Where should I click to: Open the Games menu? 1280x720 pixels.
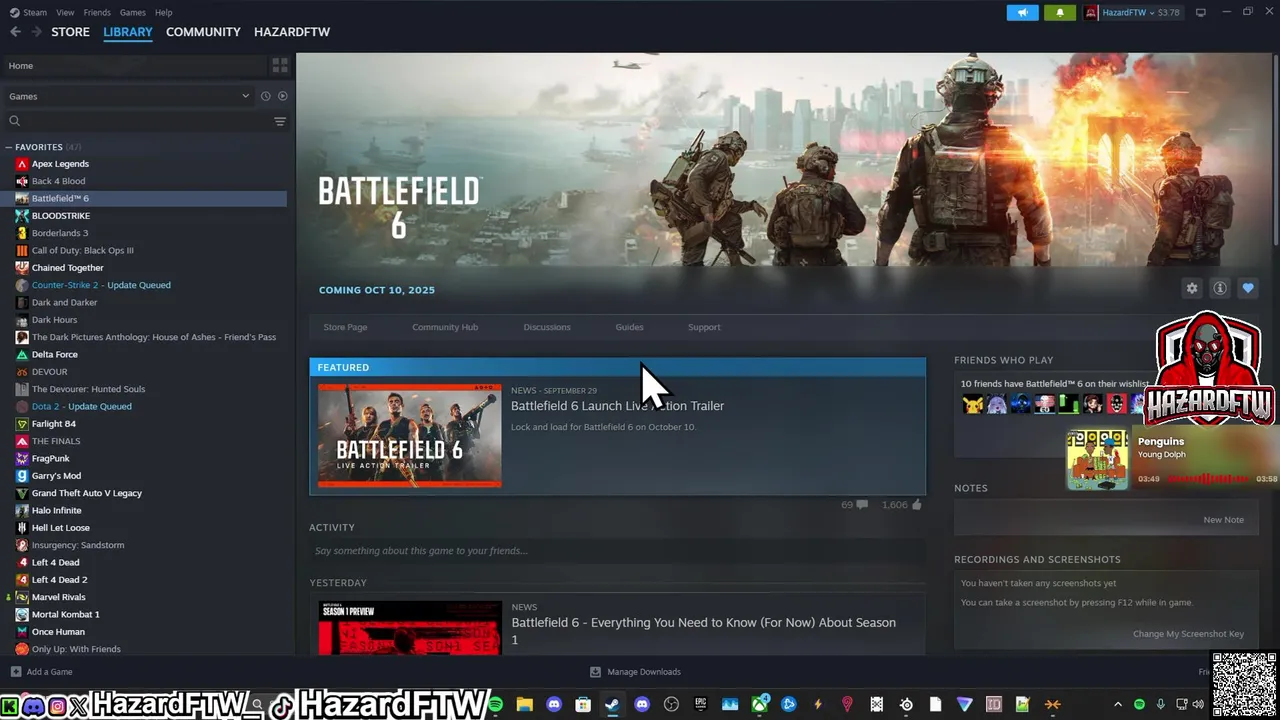pos(133,12)
